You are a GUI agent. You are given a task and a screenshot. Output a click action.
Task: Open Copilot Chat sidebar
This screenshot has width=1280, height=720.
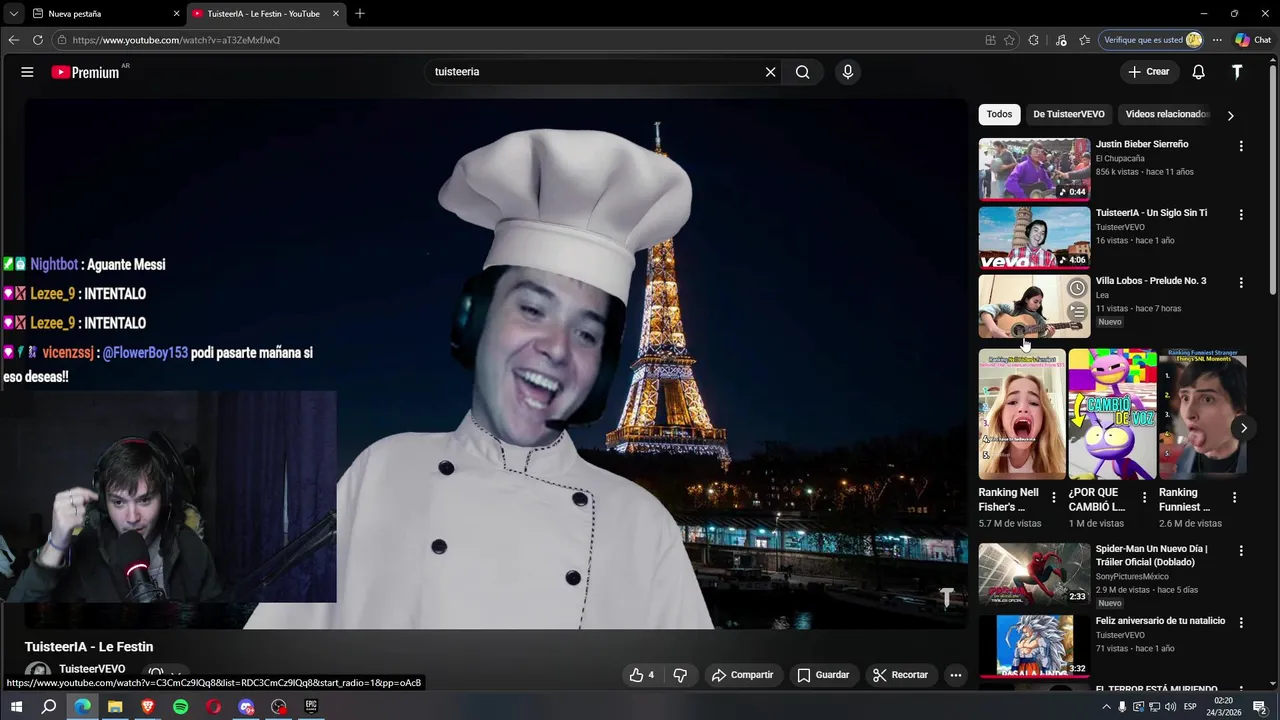(1253, 40)
